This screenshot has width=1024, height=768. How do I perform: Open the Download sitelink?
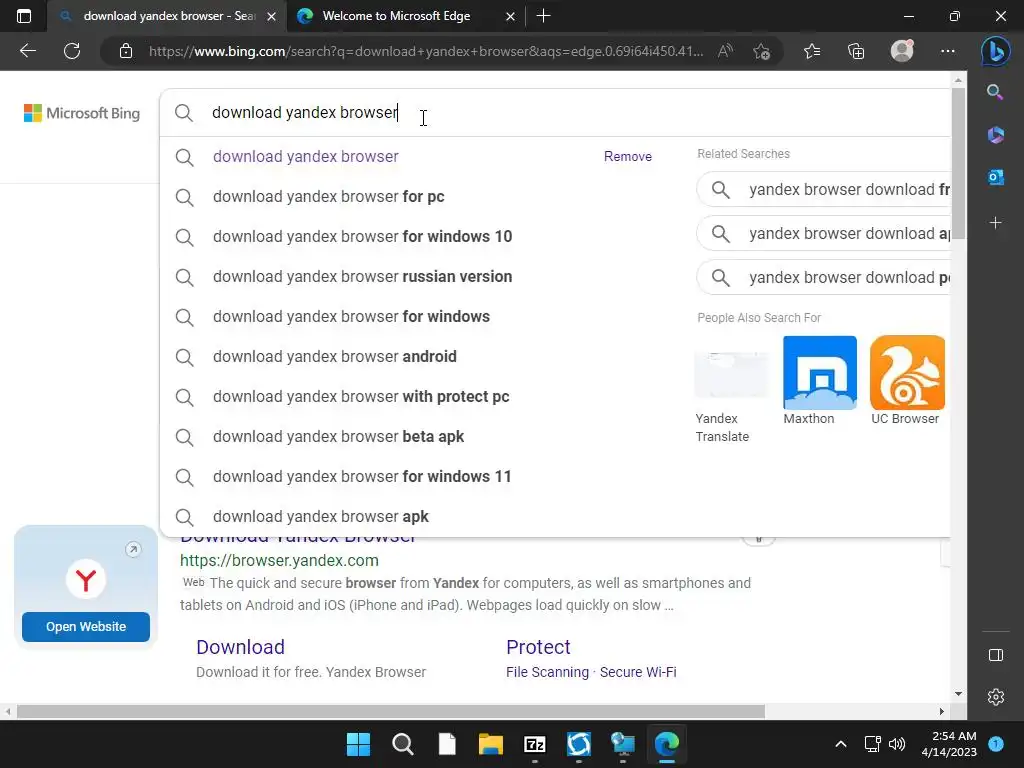240,647
